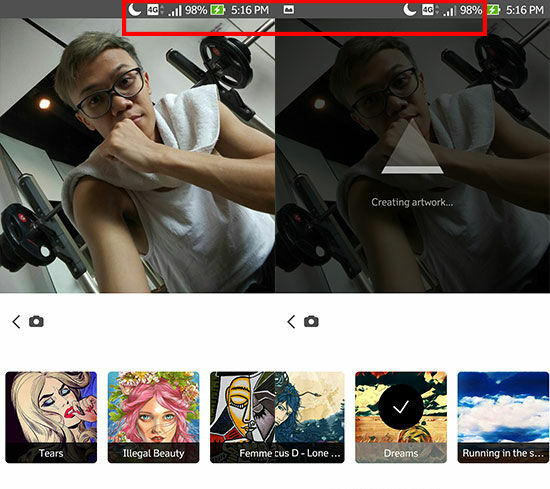Tap the right signal strength bars
This screenshot has height=489, width=550.
450,11
